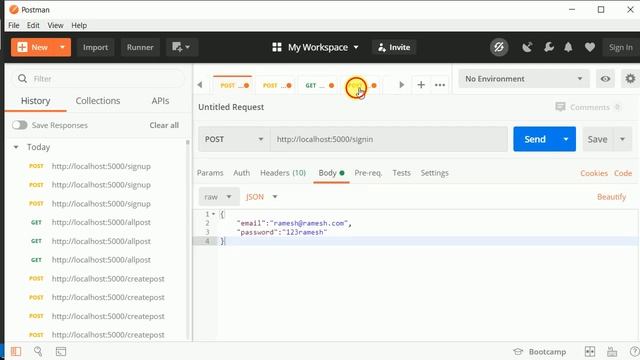Click the Send button

(x=535, y=139)
